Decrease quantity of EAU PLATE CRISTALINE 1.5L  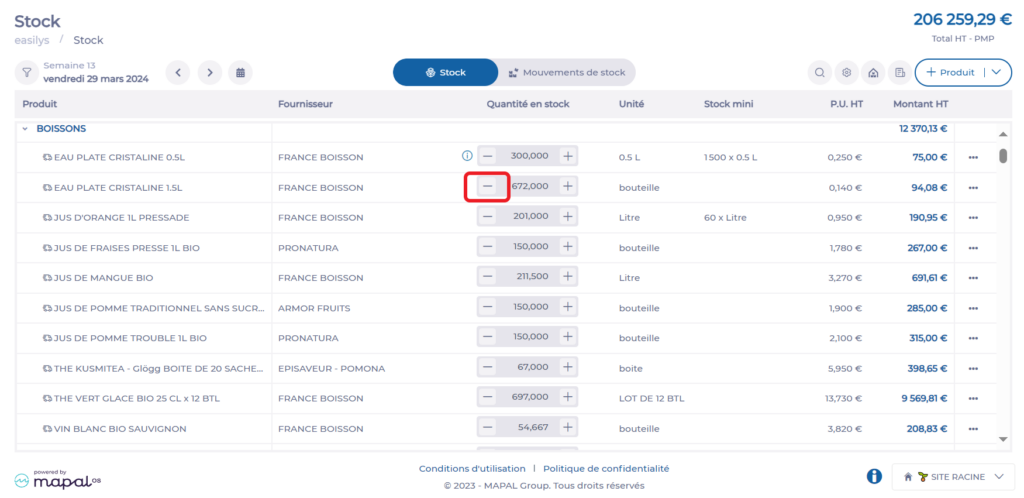pos(487,187)
